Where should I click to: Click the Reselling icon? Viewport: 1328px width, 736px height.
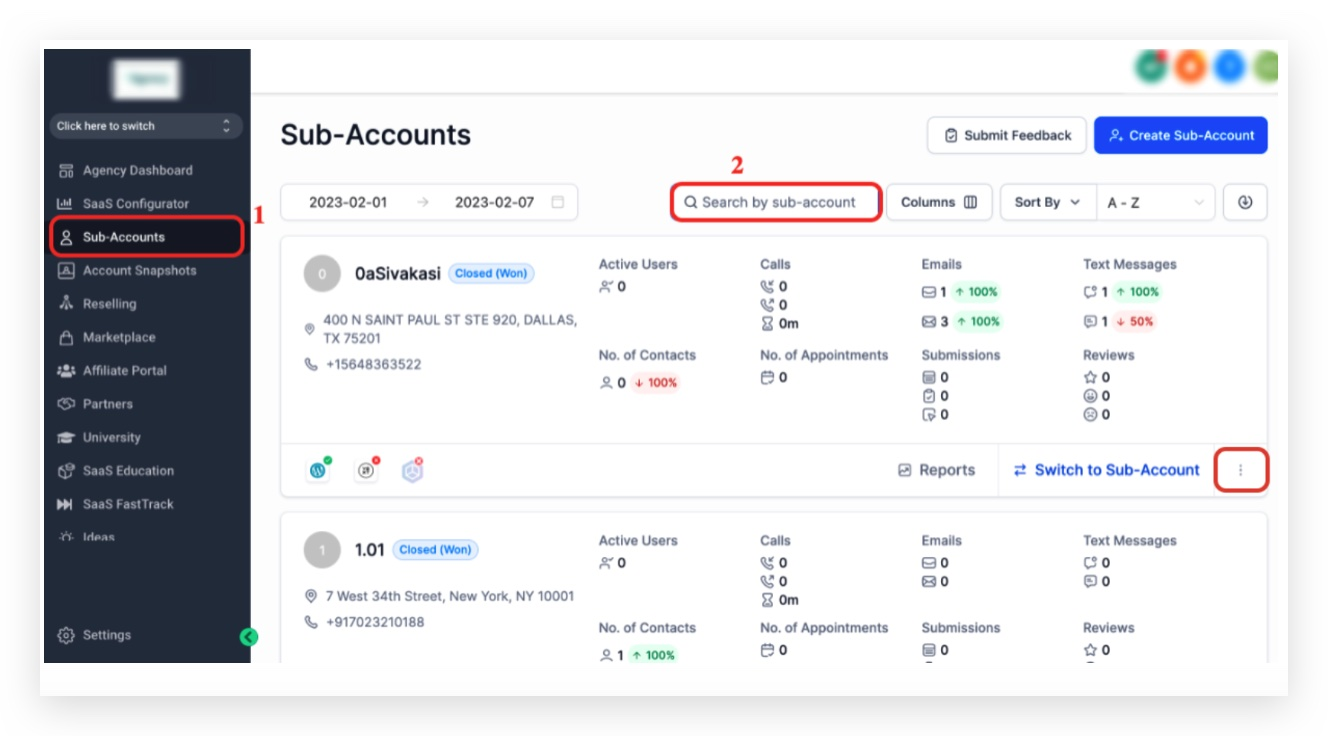[x=66, y=304]
